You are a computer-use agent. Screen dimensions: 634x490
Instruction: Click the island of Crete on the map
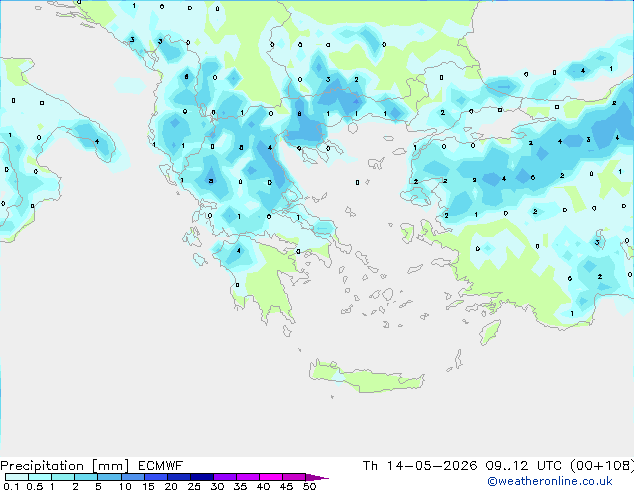[x=366, y=378]
